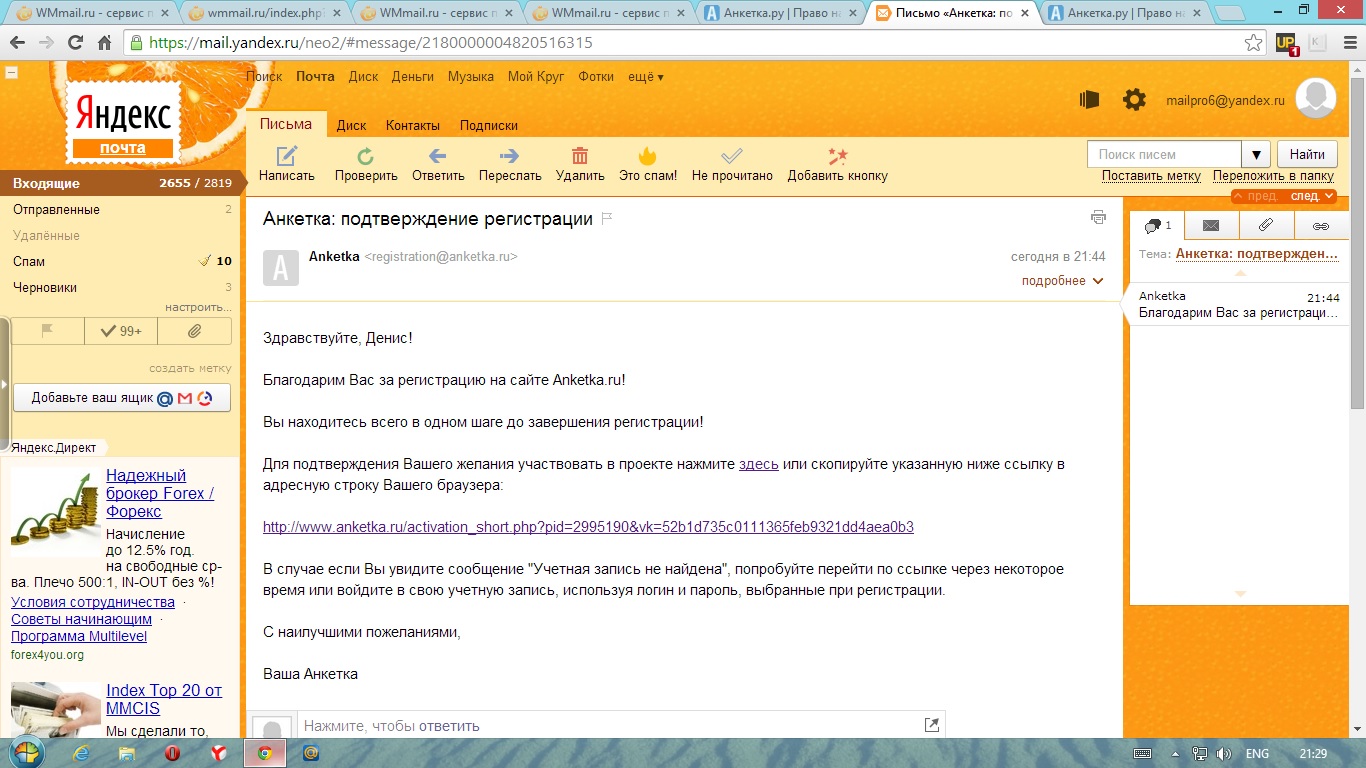Click the UP extension icon in Chrome
Viewport: 1366px width, 768px height.
click(1287, 43)
